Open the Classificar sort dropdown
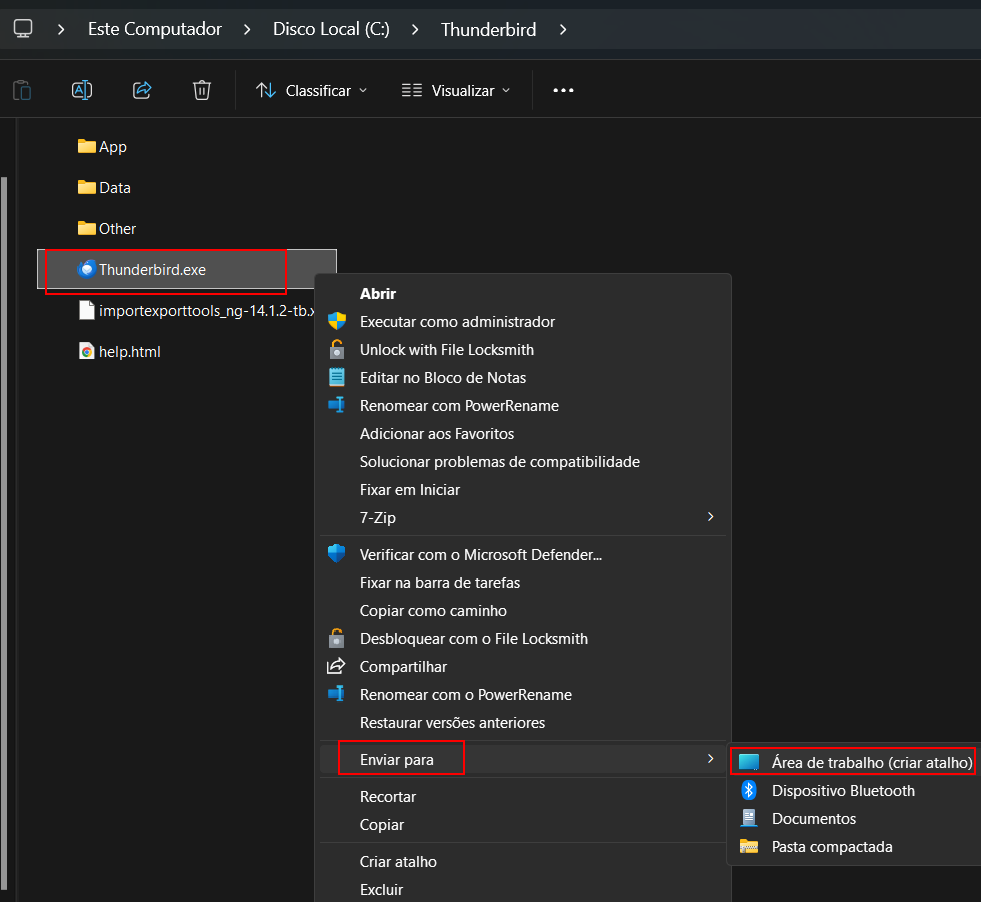The image size is (981, 902). [312, 91]
